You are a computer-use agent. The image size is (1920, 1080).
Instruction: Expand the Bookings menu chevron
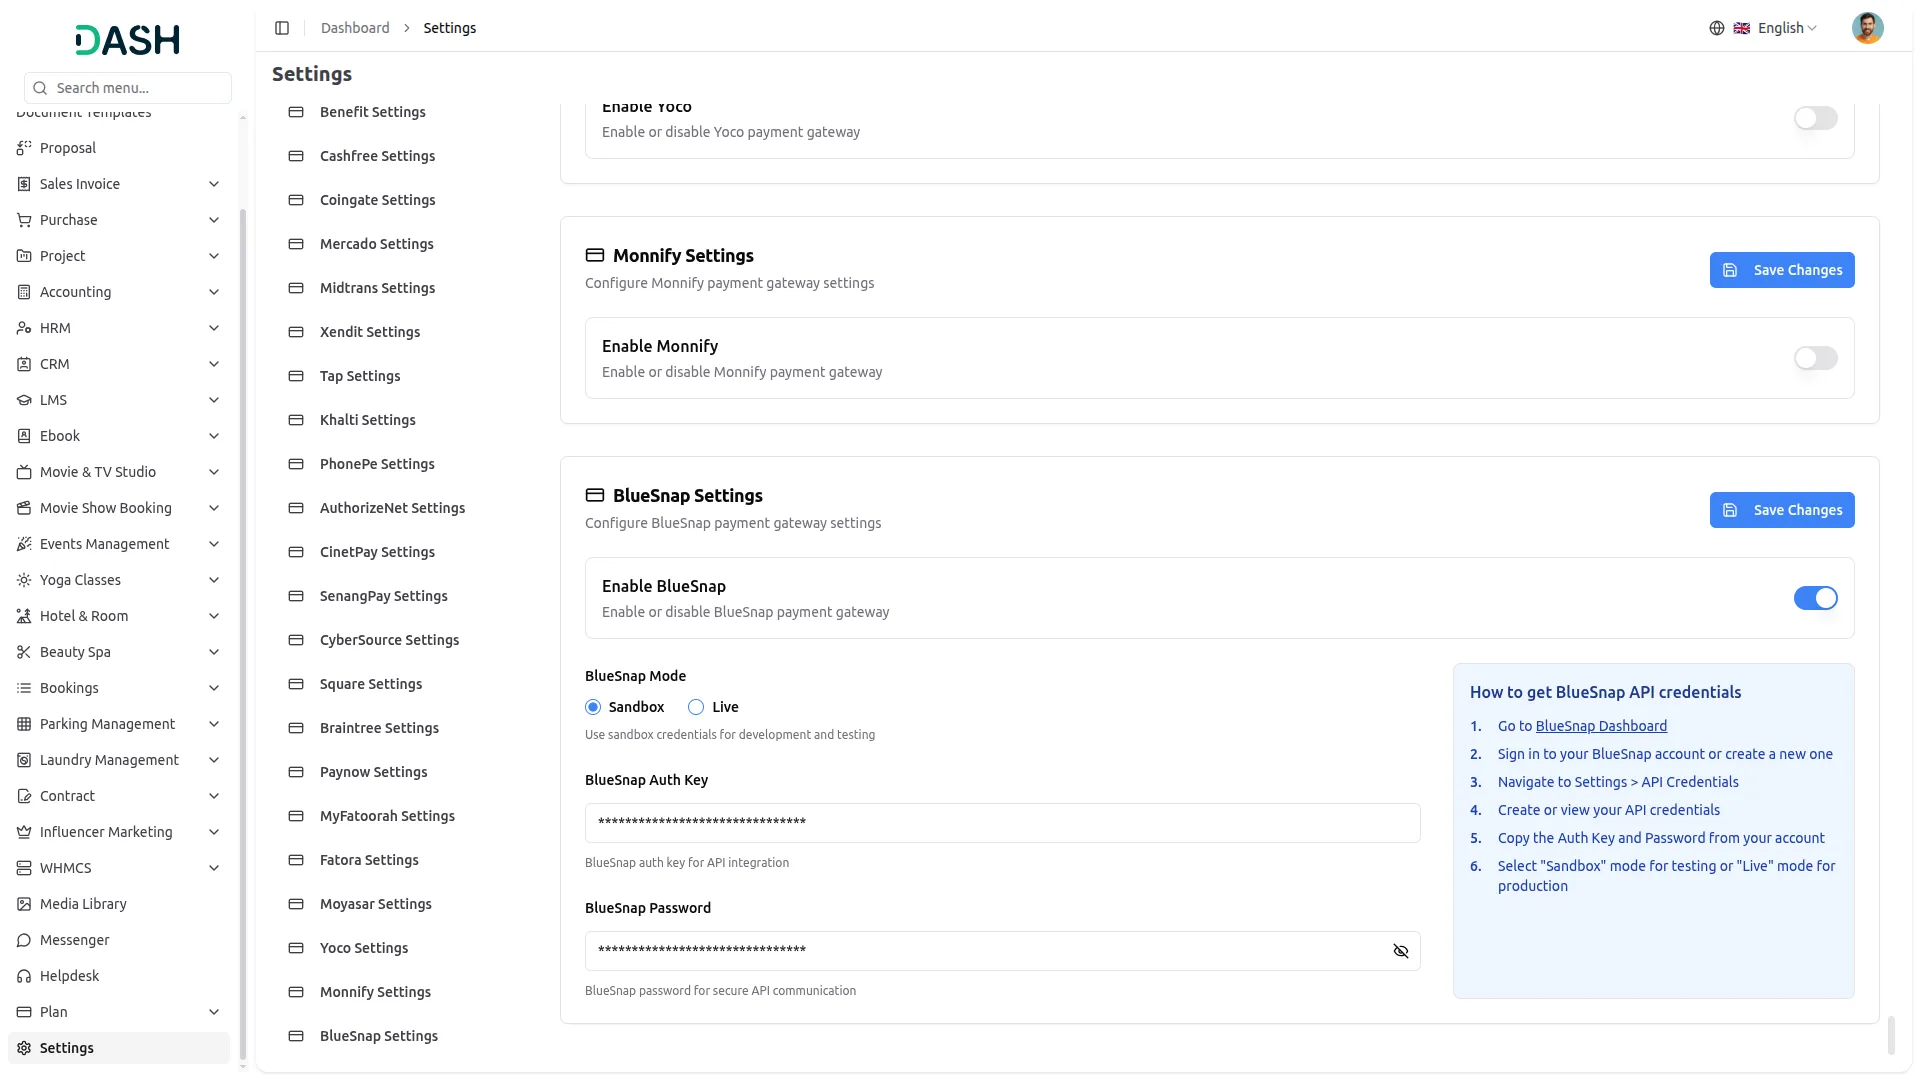point(214,688)
